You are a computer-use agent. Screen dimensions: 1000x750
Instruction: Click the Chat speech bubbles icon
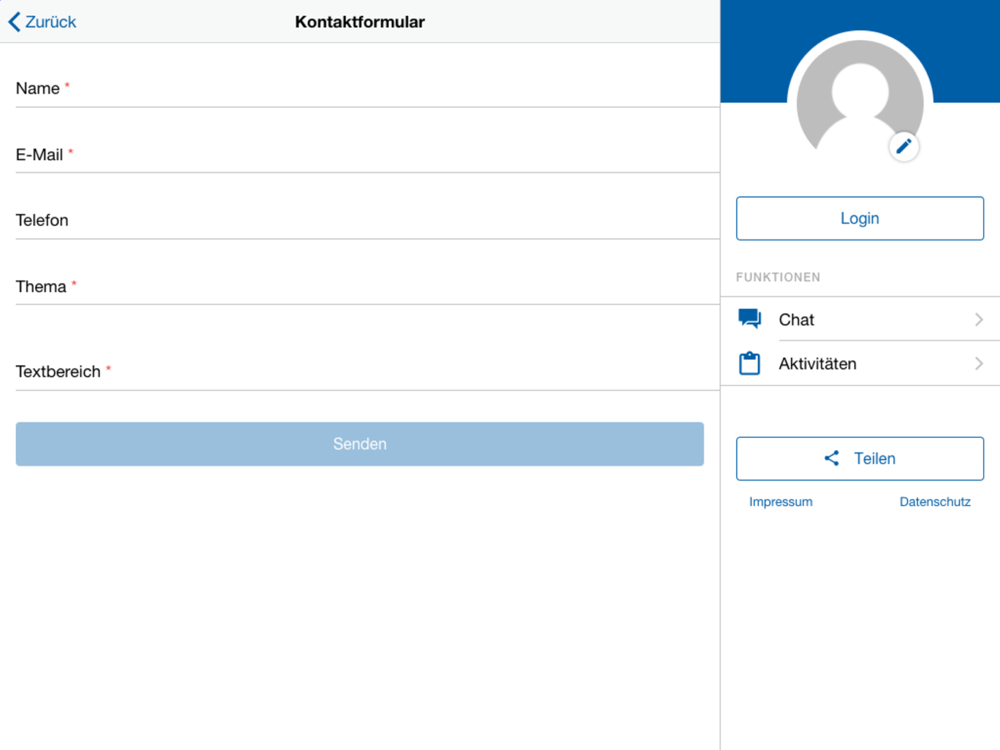(x=749, y=318)
